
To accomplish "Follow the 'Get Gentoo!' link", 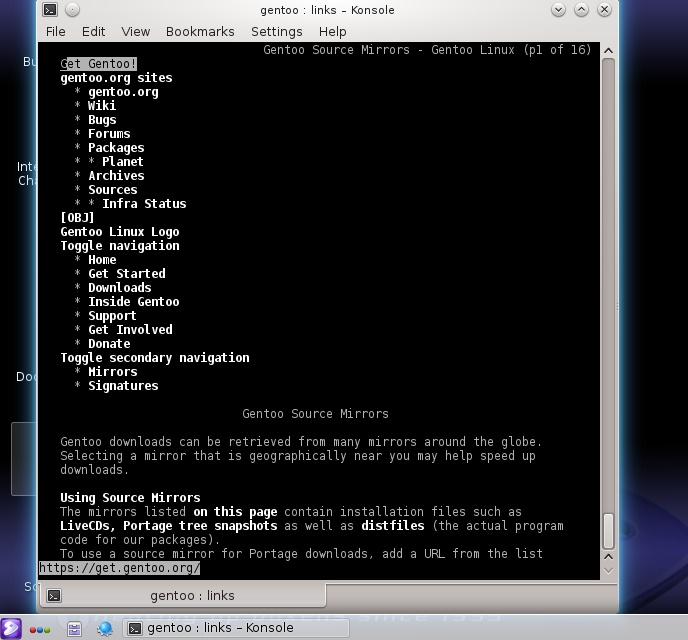I will click(99, 64).
